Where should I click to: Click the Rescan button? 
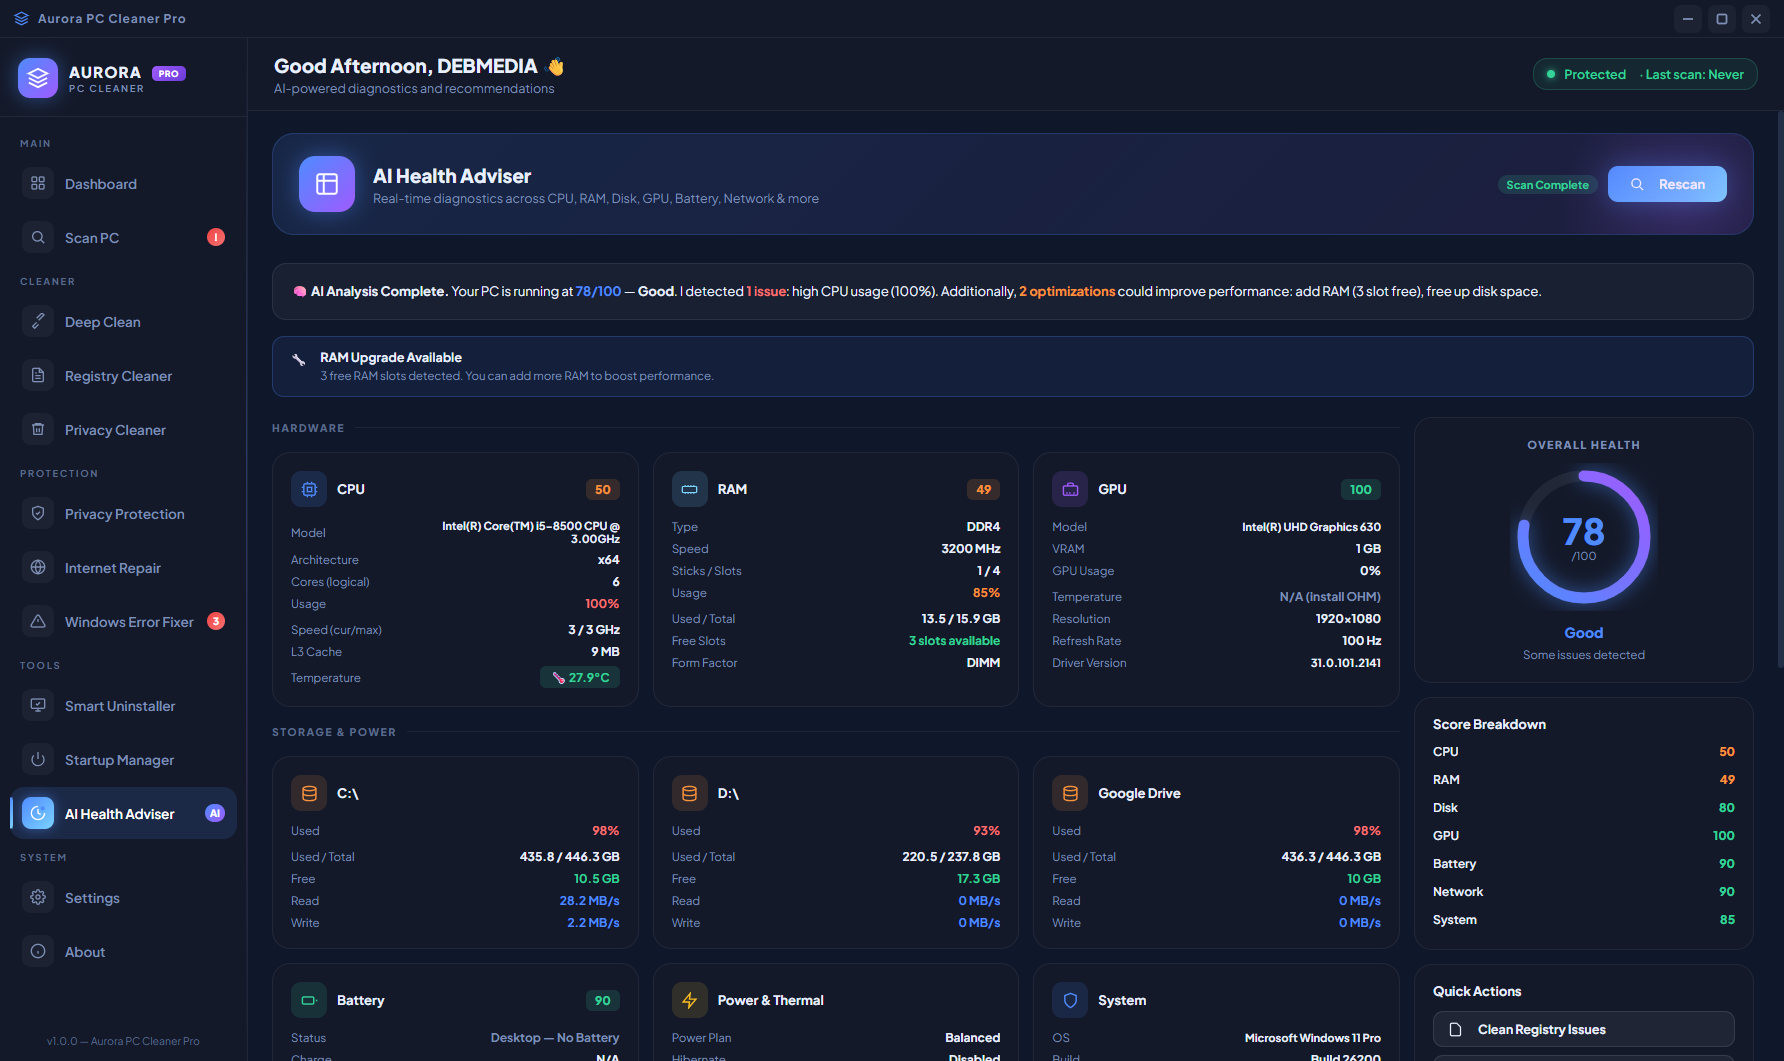coord(1667,184)
